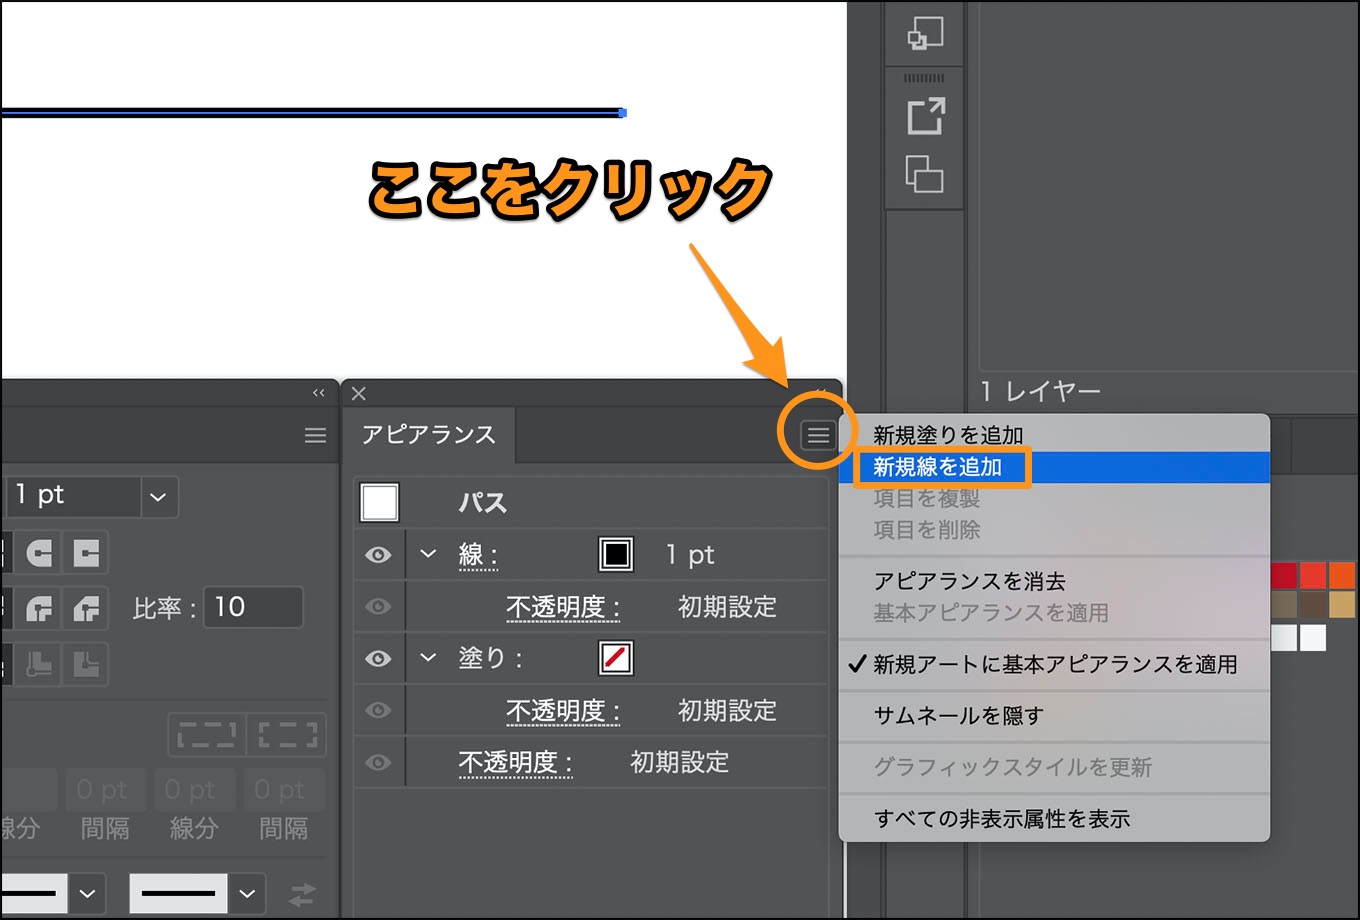Open dock panel icon with small nested squares
The width and height of the screenshot is (1360, 920).
pyautogui.click(x=925, y=34)
